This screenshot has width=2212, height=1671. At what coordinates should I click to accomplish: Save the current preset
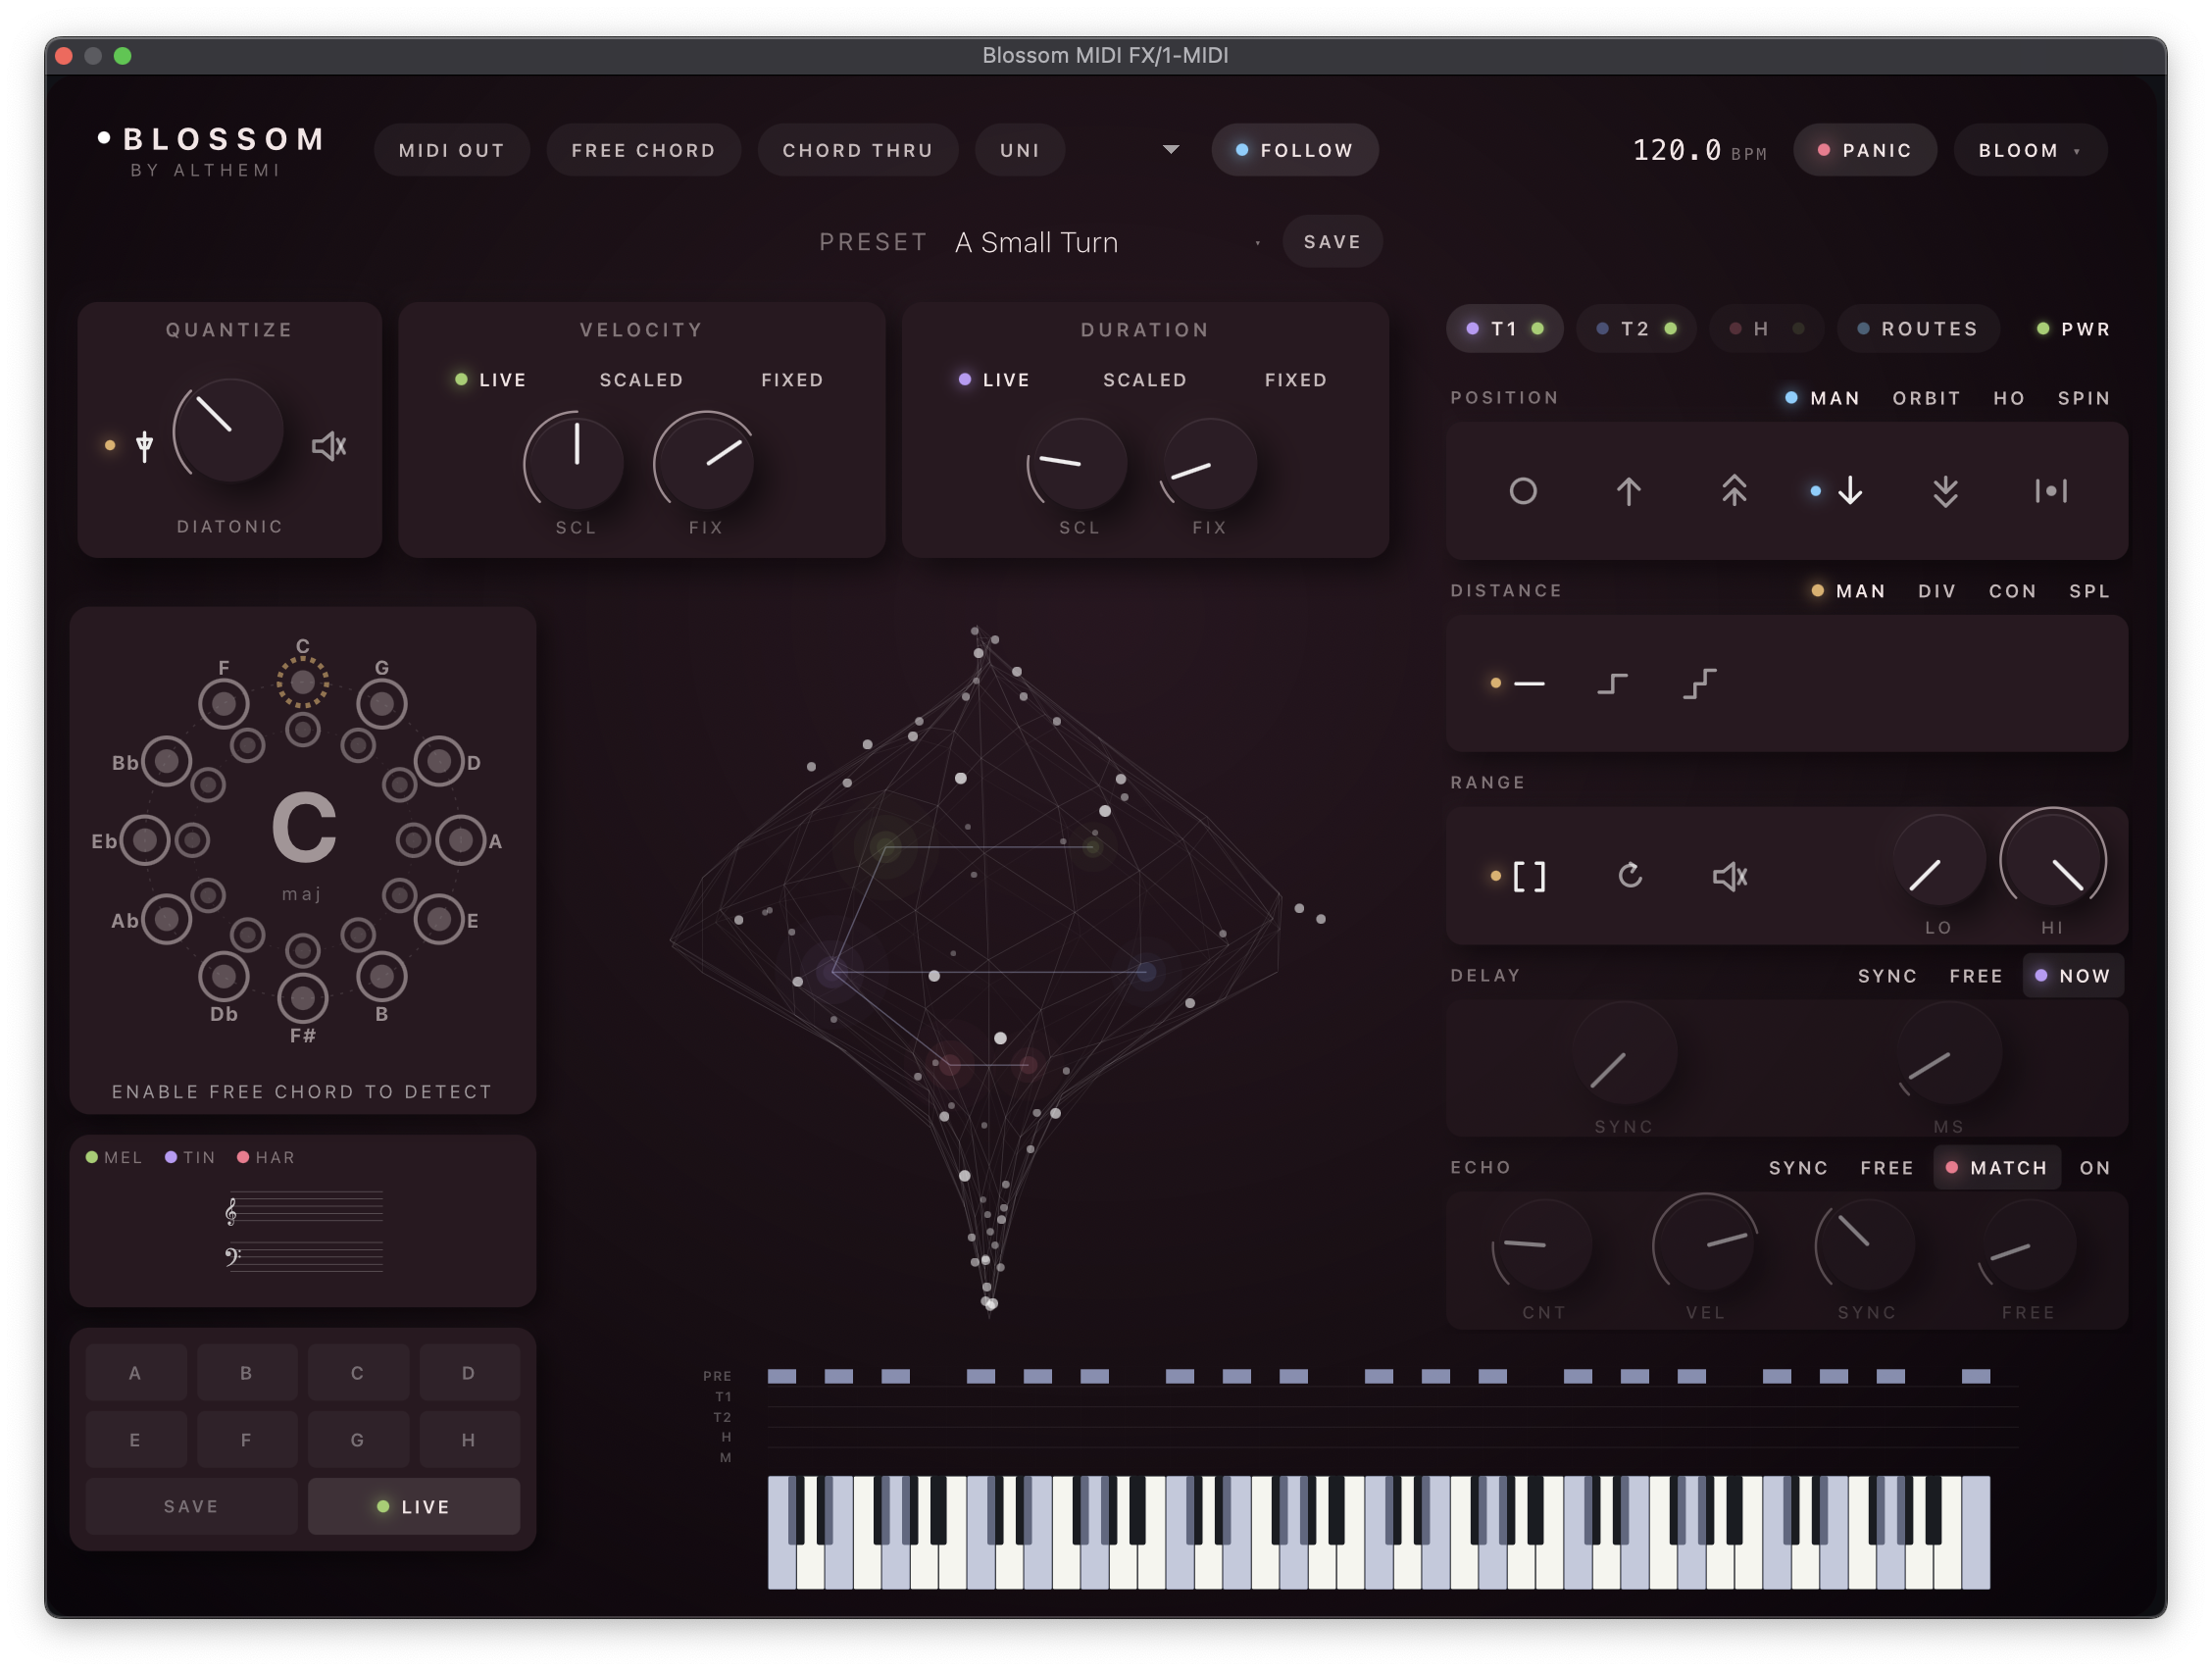point(1332,242)
